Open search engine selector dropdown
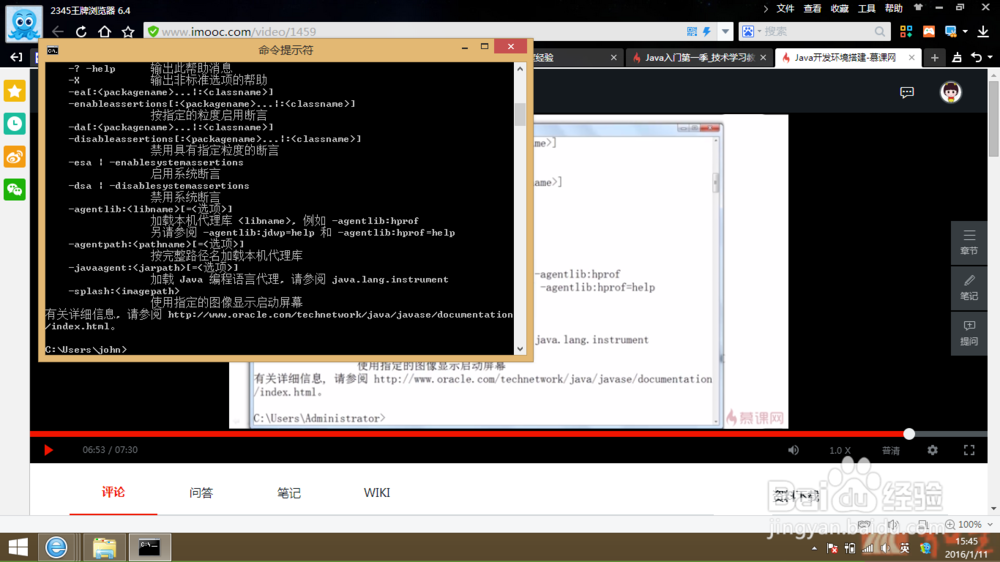 (751, 31)
